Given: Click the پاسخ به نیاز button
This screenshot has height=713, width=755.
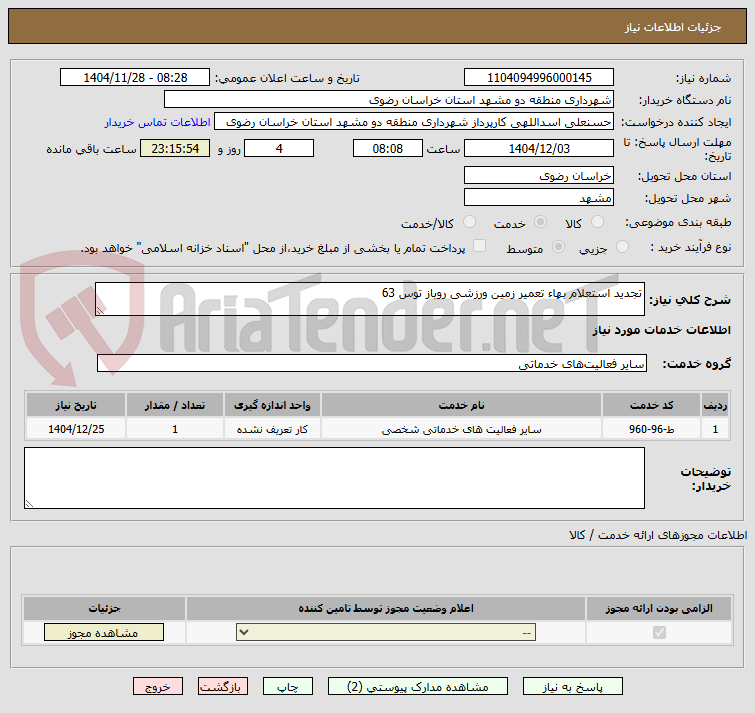Looking at the screenshot, I should (573, 687).
